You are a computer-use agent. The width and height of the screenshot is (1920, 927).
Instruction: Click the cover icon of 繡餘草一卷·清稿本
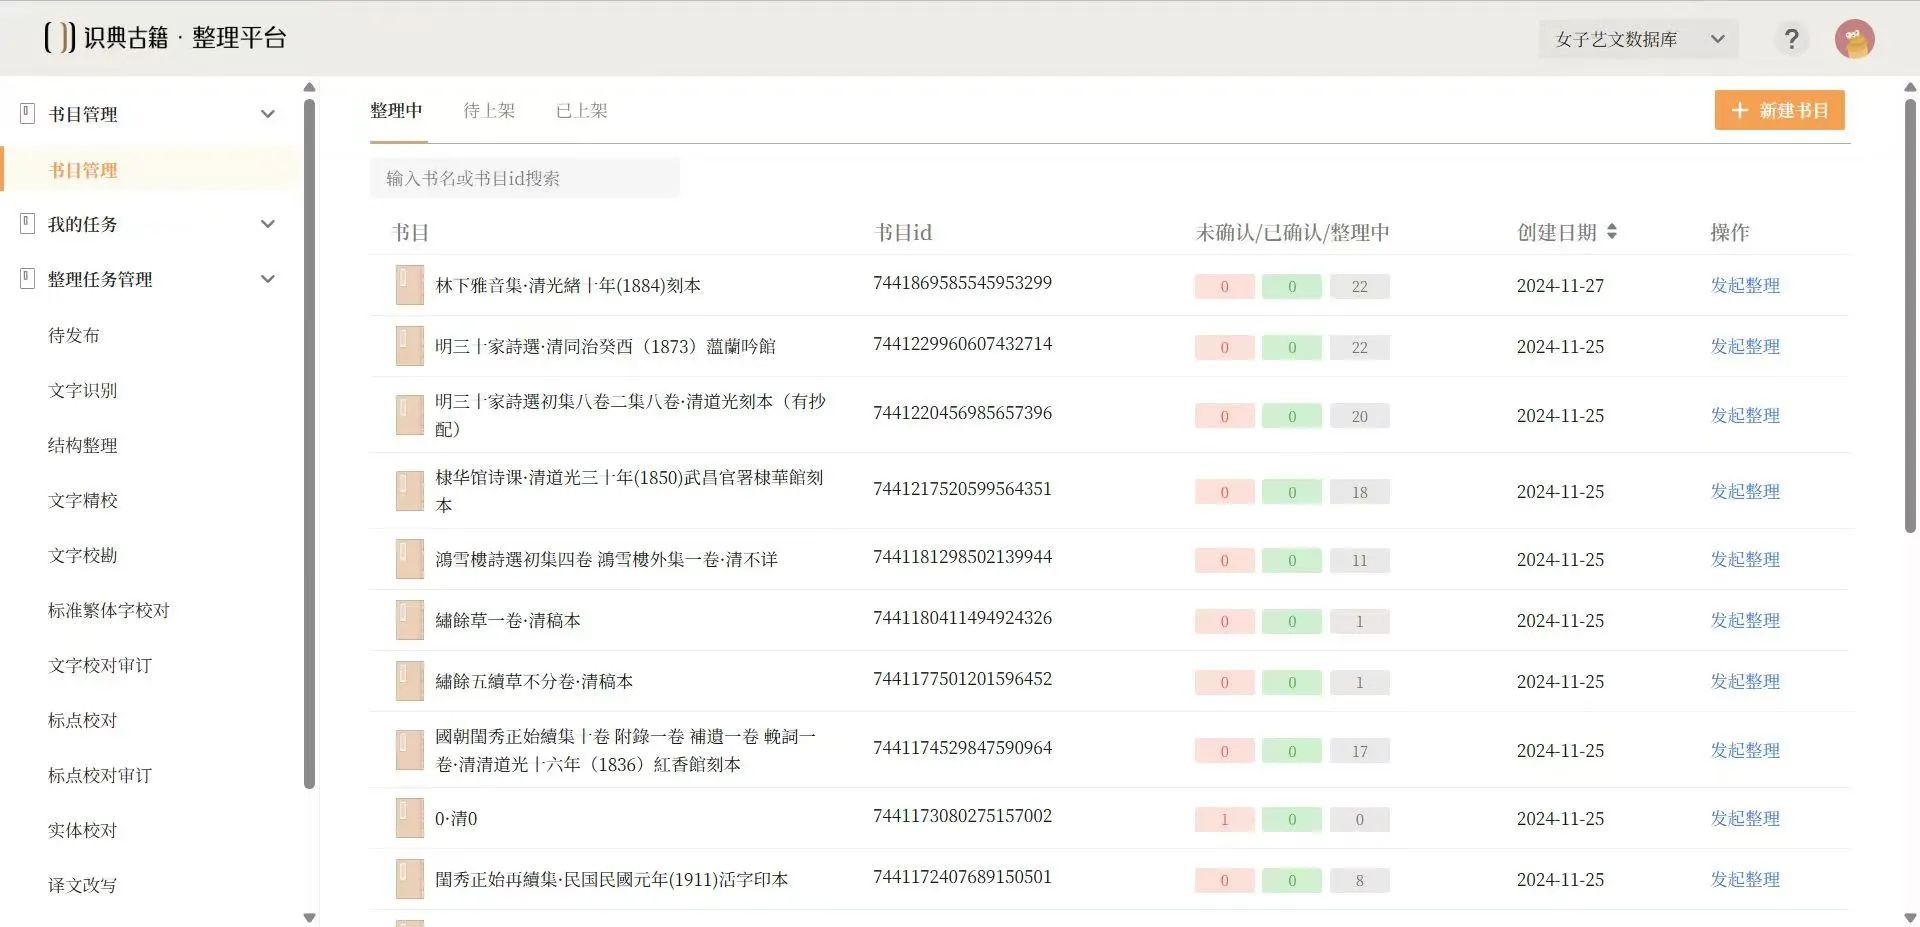tap(409, 620)
